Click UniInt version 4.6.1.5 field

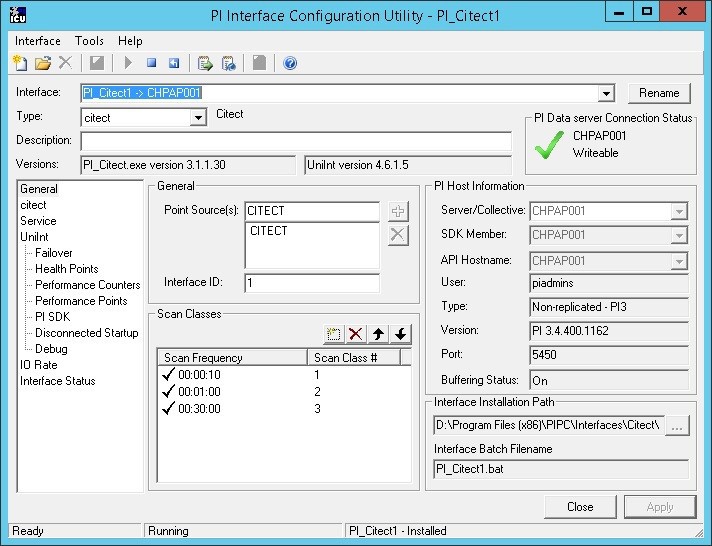(408, 165)
